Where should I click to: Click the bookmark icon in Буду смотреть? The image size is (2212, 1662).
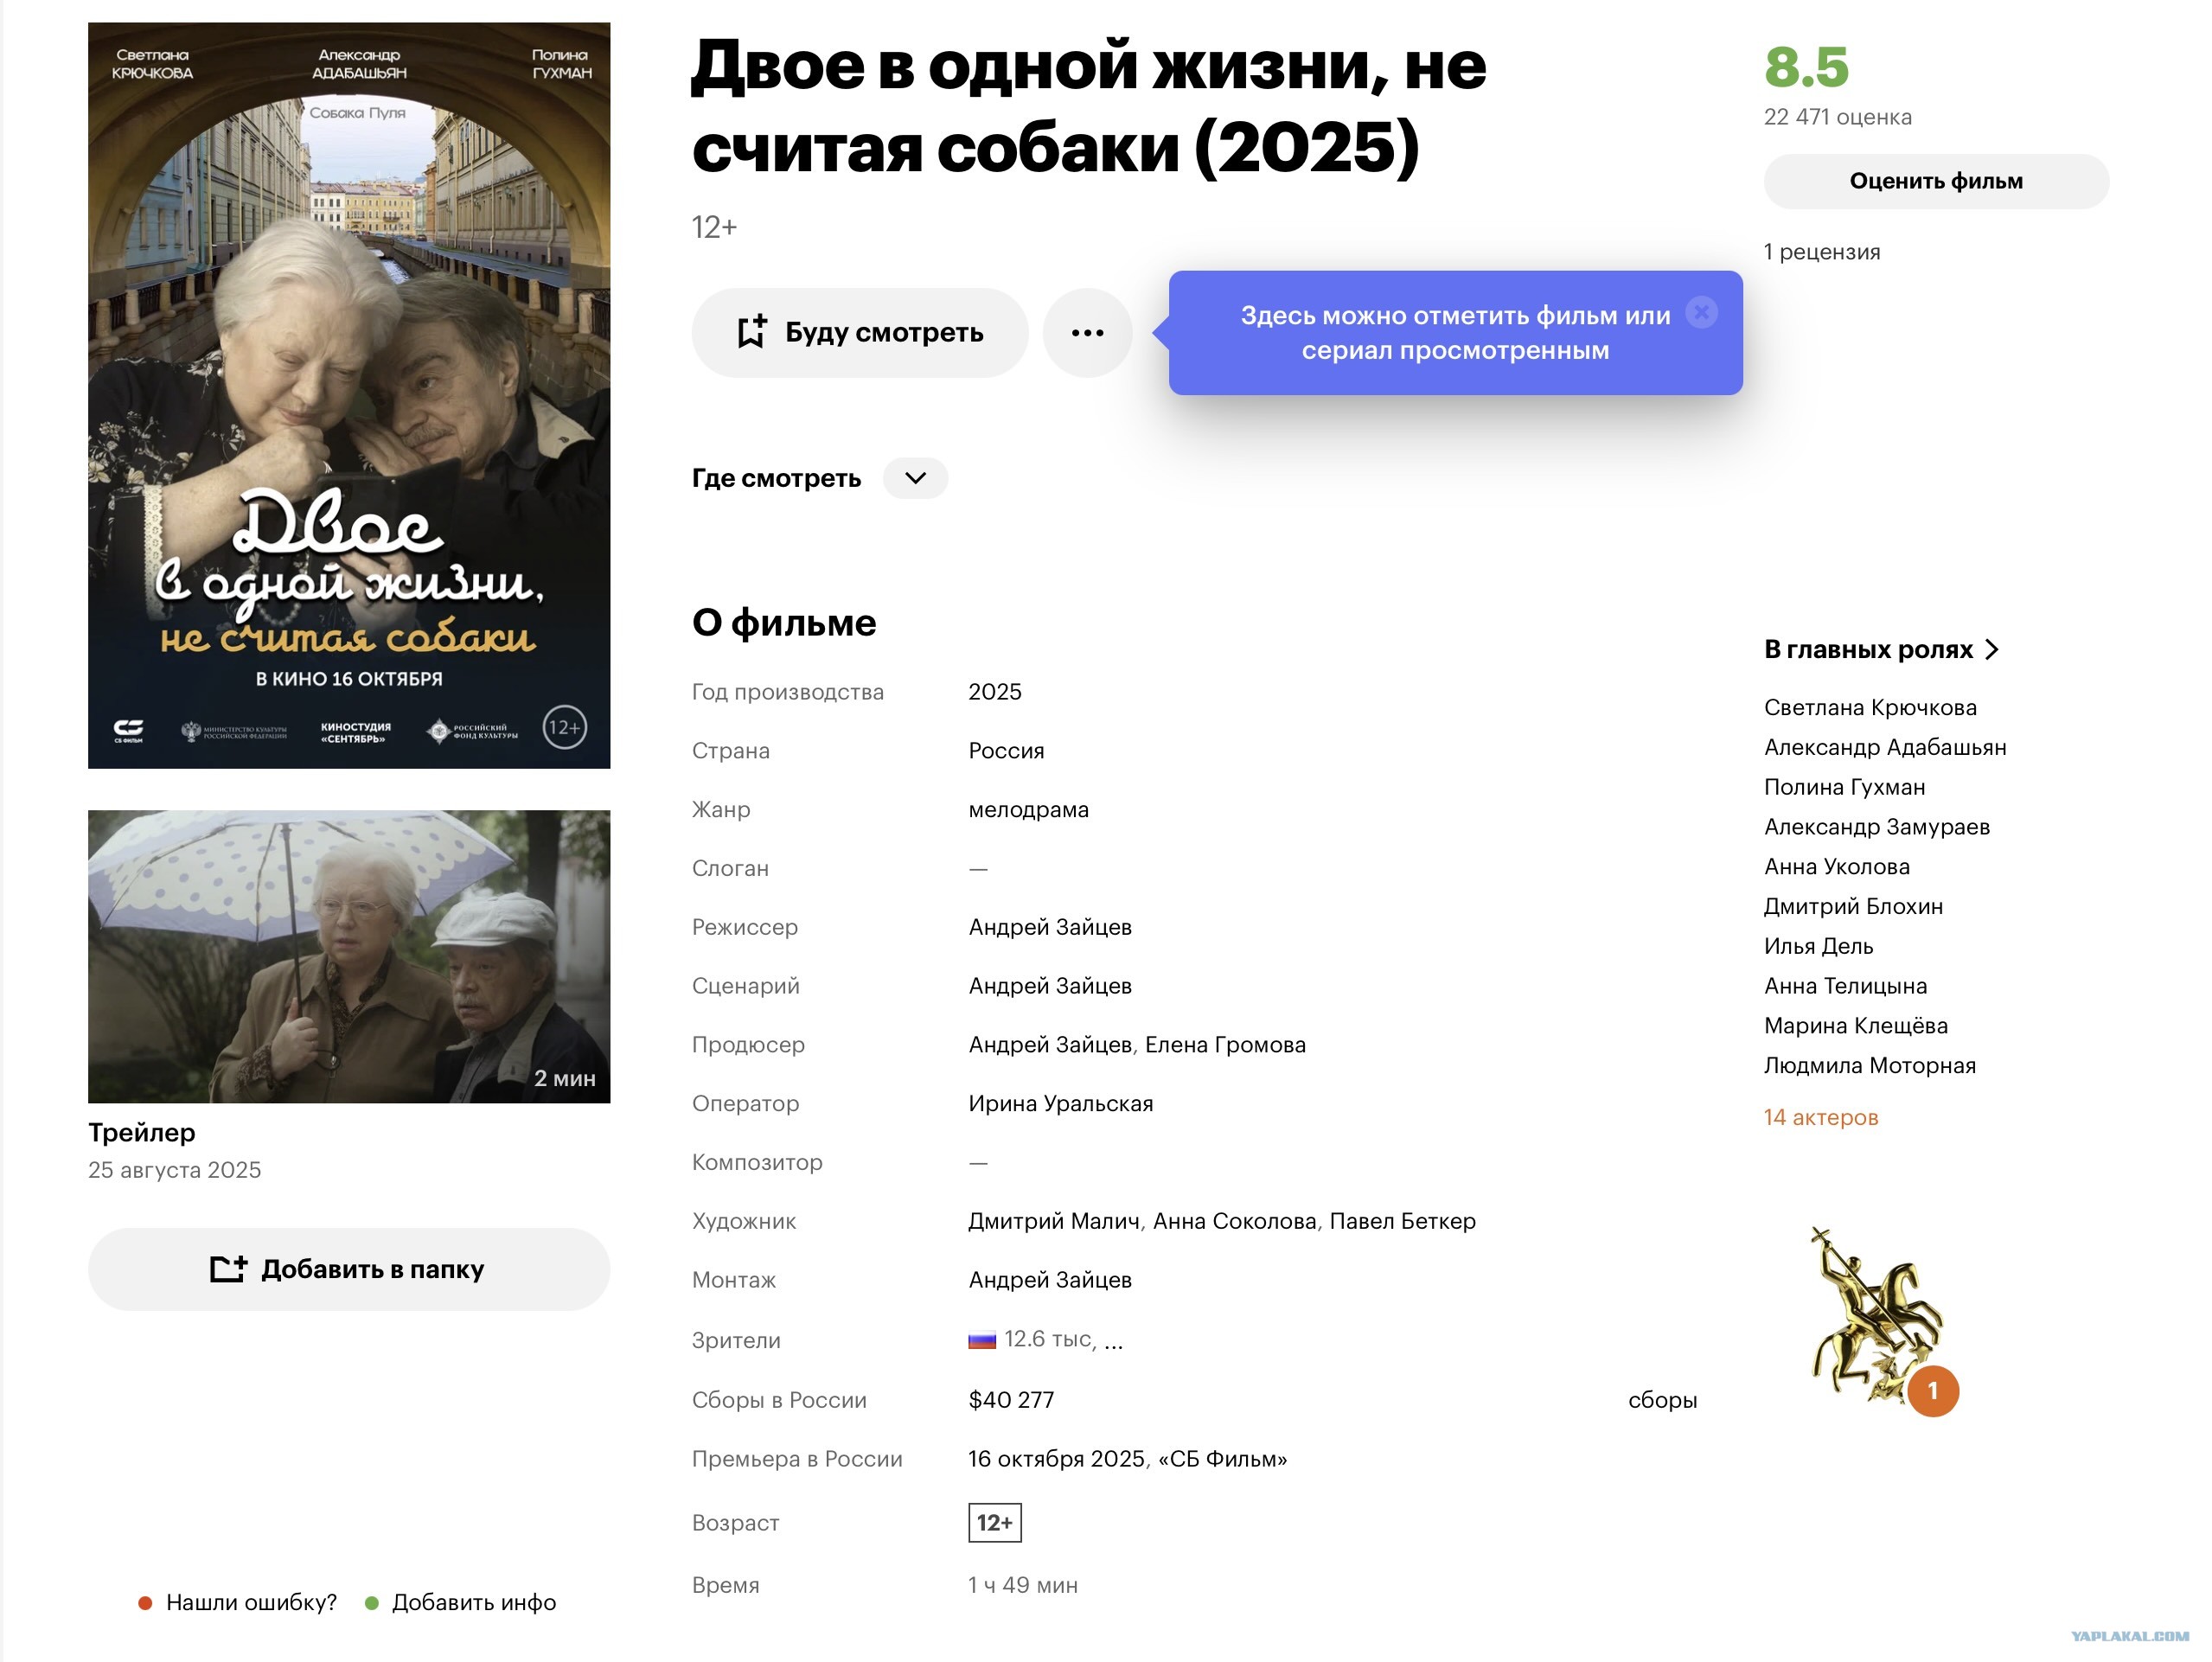click(x=752, y=332)
